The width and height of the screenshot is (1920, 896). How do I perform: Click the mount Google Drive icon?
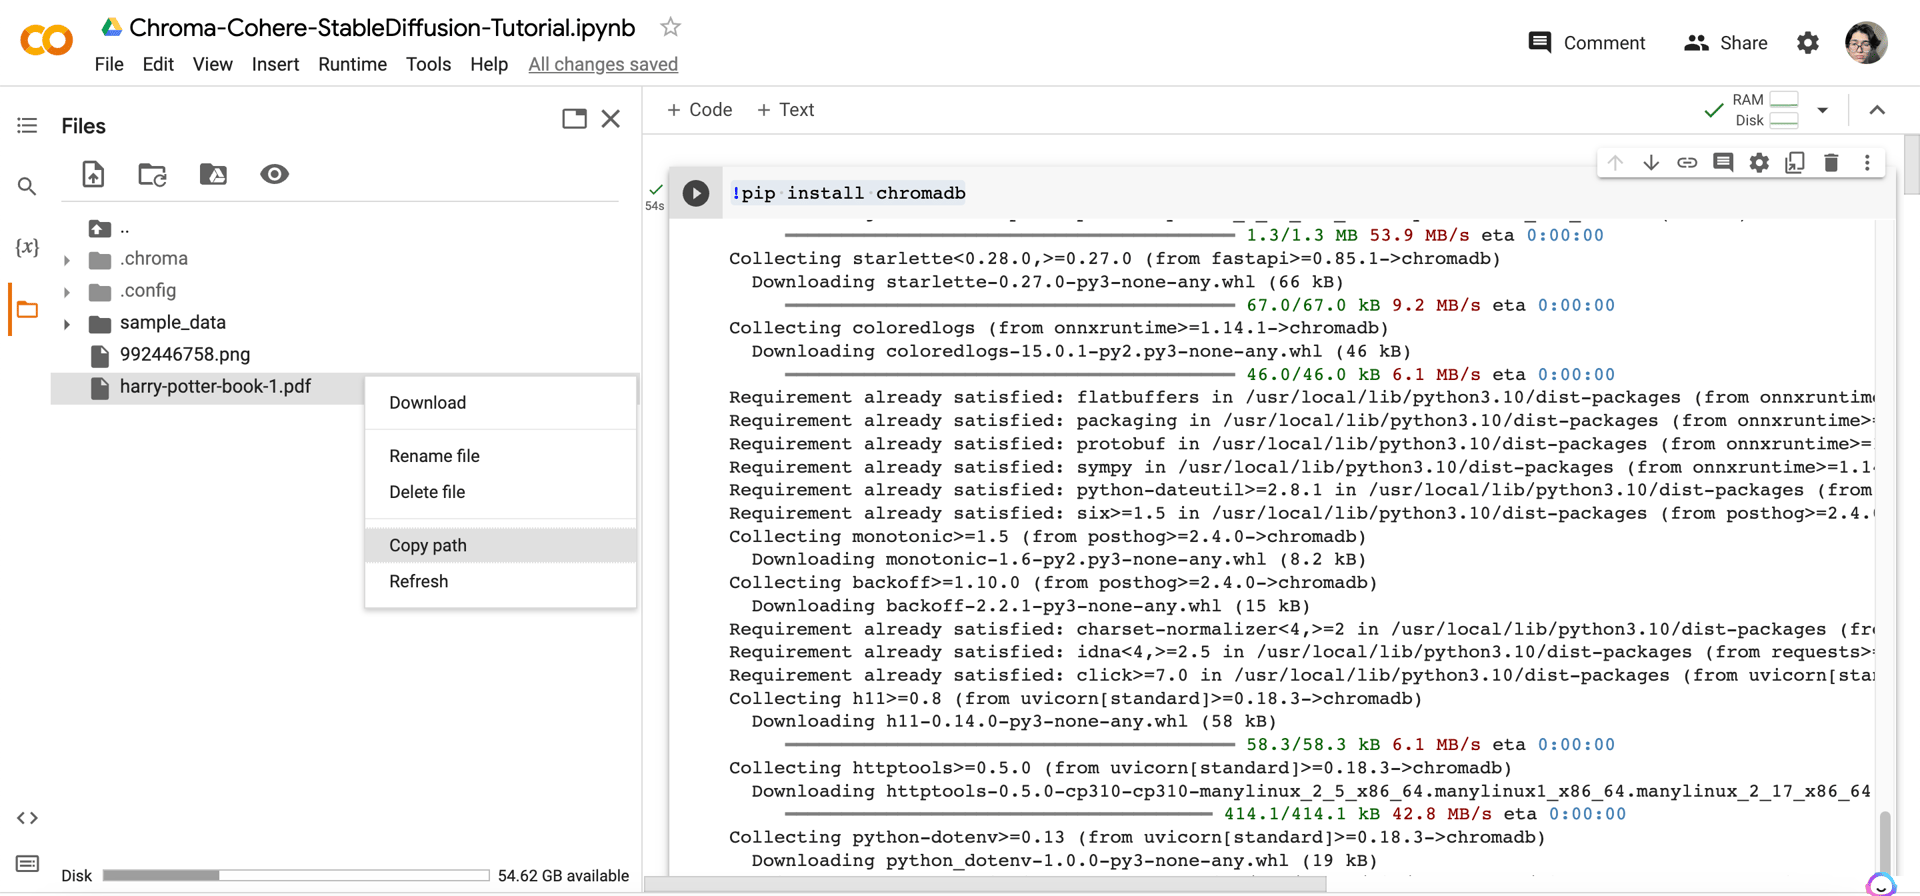(x=213, y=174)
